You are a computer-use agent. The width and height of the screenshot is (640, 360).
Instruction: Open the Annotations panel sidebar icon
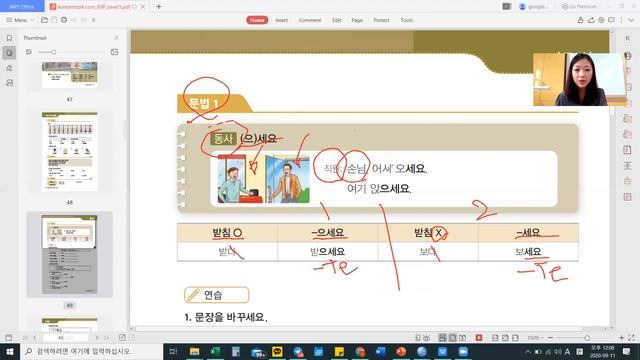tap(9, 68)
